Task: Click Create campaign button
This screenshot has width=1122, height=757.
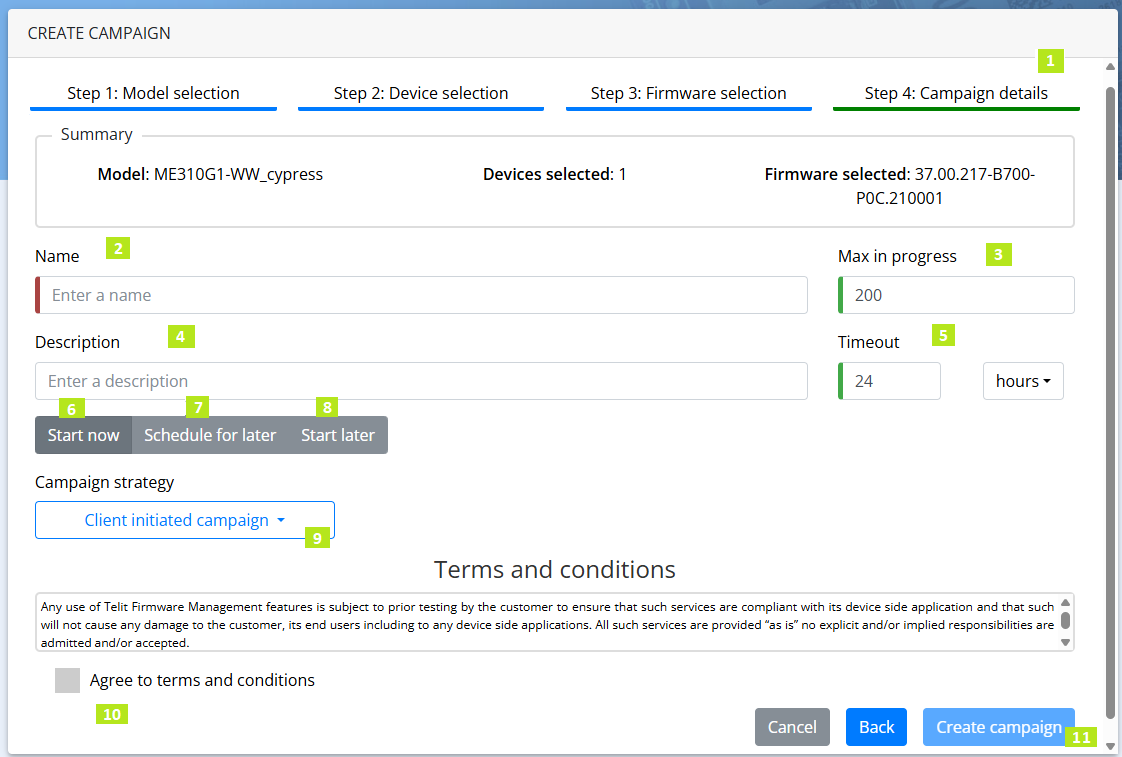Action: coord(998,727)
